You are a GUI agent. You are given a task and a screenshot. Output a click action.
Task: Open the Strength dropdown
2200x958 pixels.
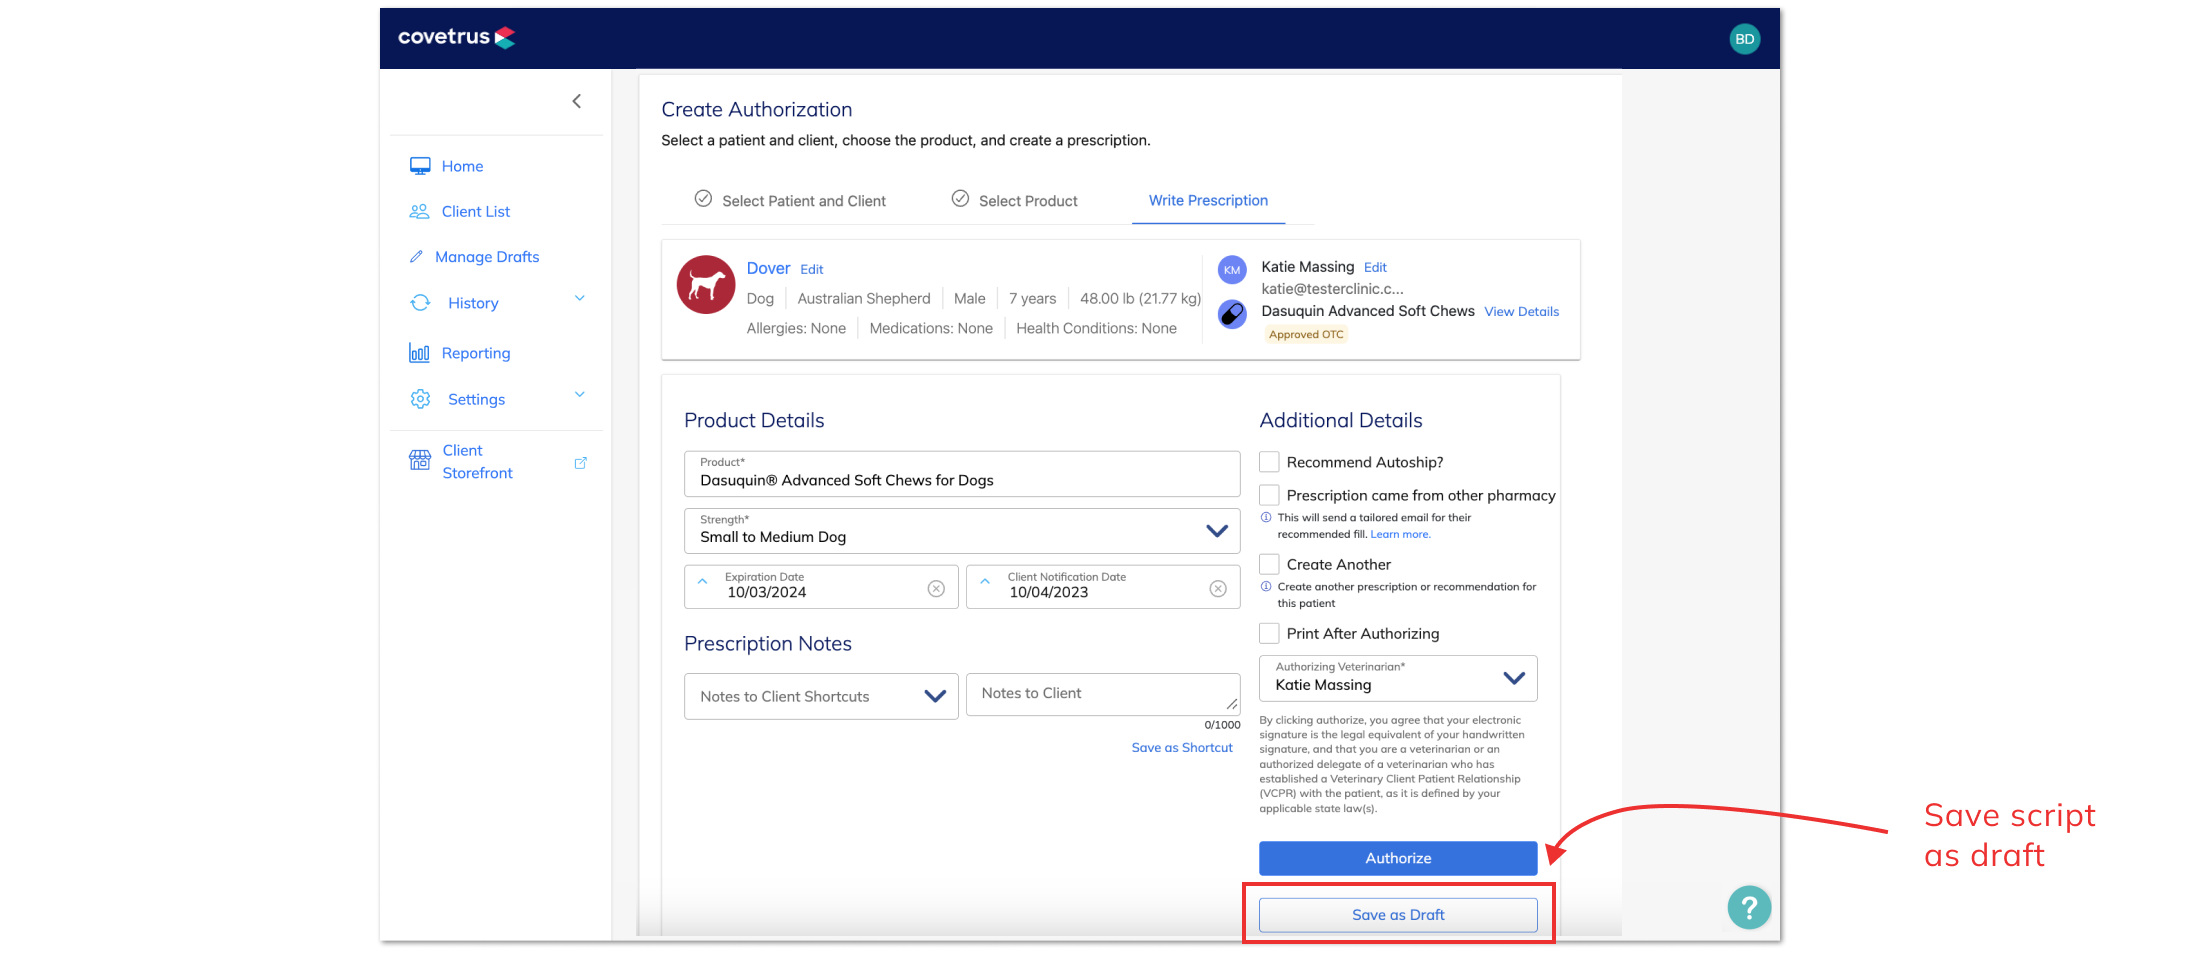[x=962, y=531]
